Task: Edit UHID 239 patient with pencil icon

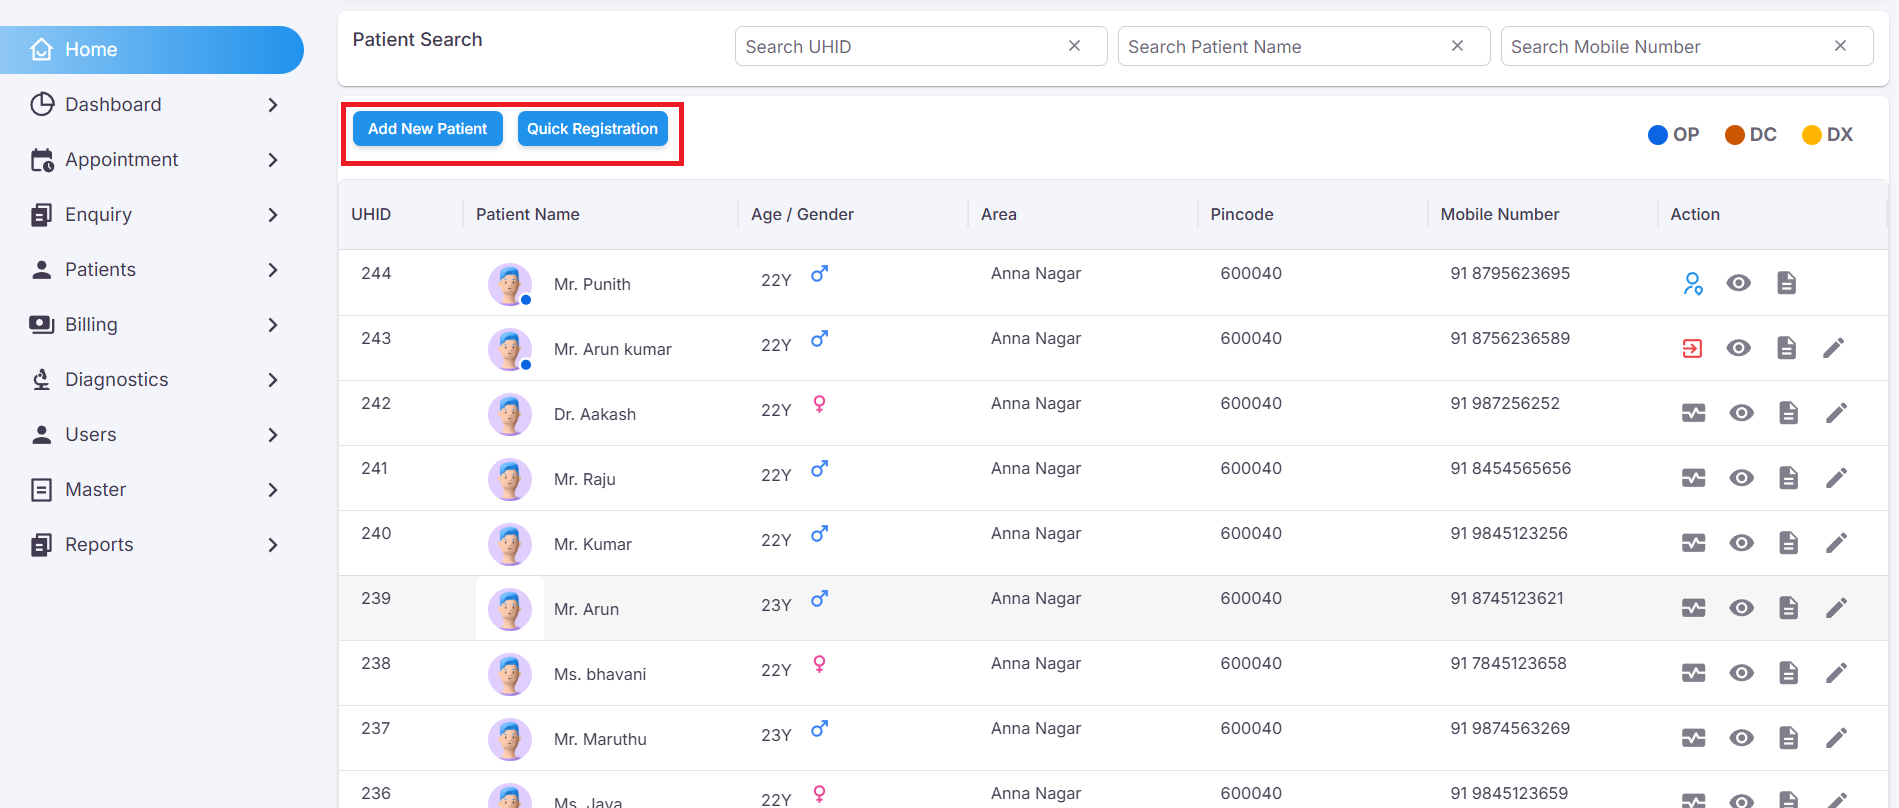Action: click(1836, 608)
